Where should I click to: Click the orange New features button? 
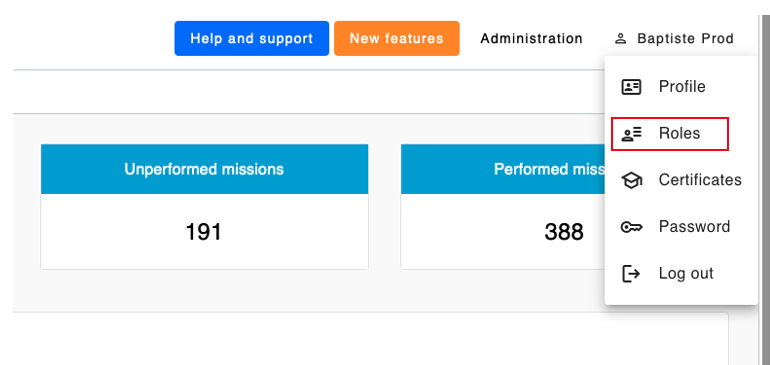[397, 38]
